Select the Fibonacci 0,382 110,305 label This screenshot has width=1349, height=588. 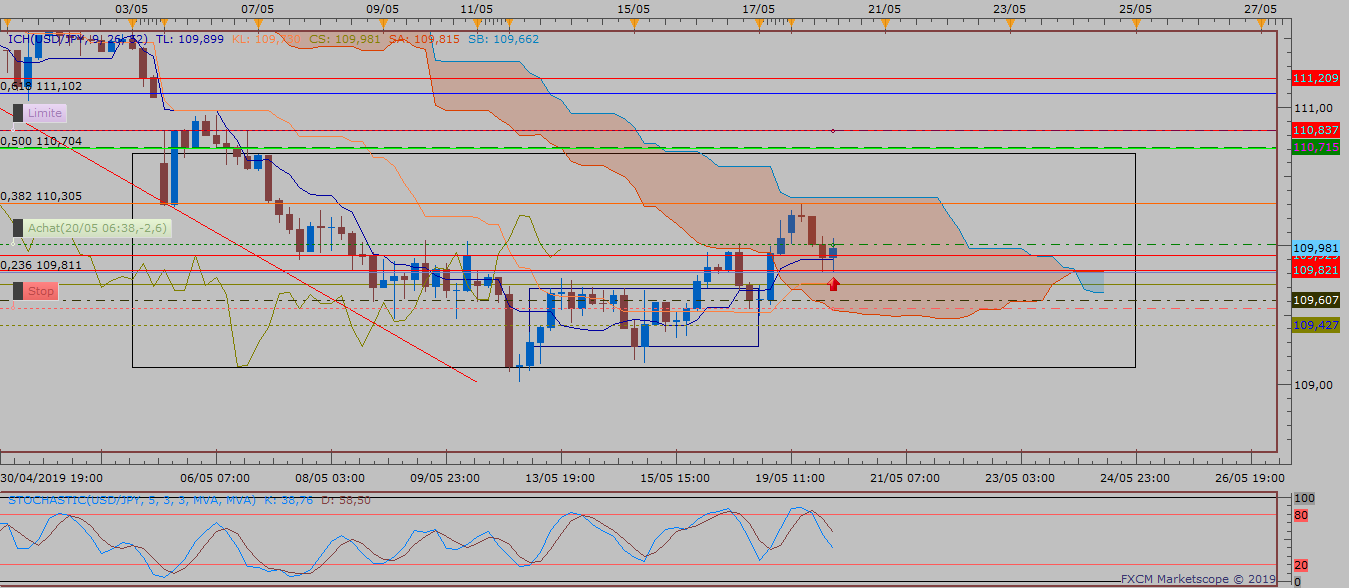pyautogui.click(x=41, y=196)
